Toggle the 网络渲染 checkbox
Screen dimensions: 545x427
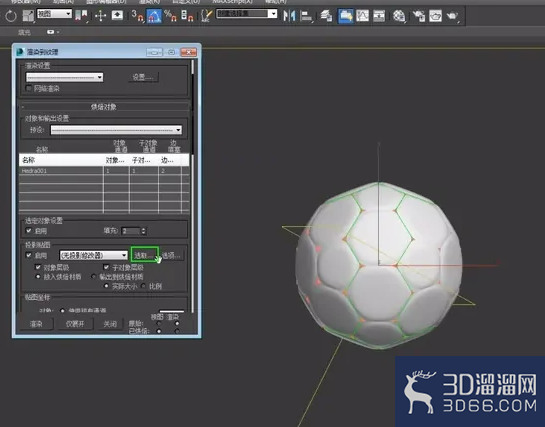[29, 88]
